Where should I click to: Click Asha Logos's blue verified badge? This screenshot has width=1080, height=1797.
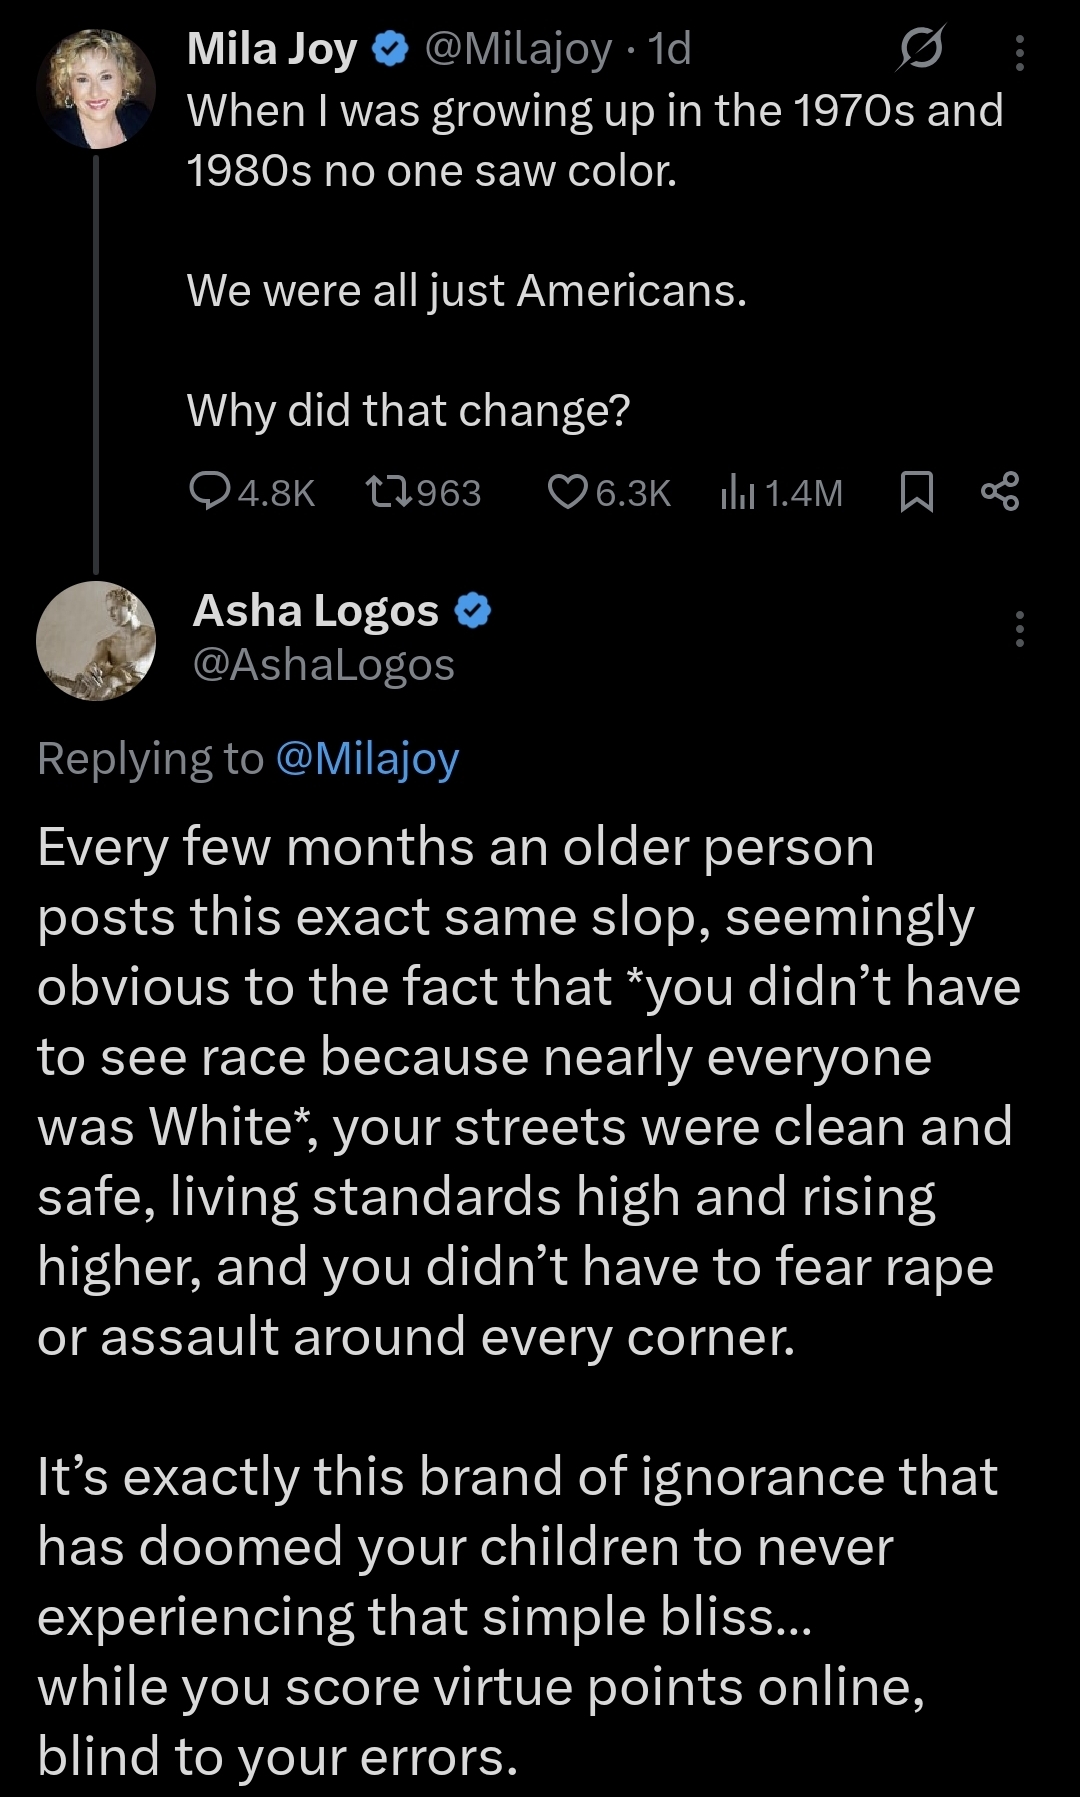[473, 611]
